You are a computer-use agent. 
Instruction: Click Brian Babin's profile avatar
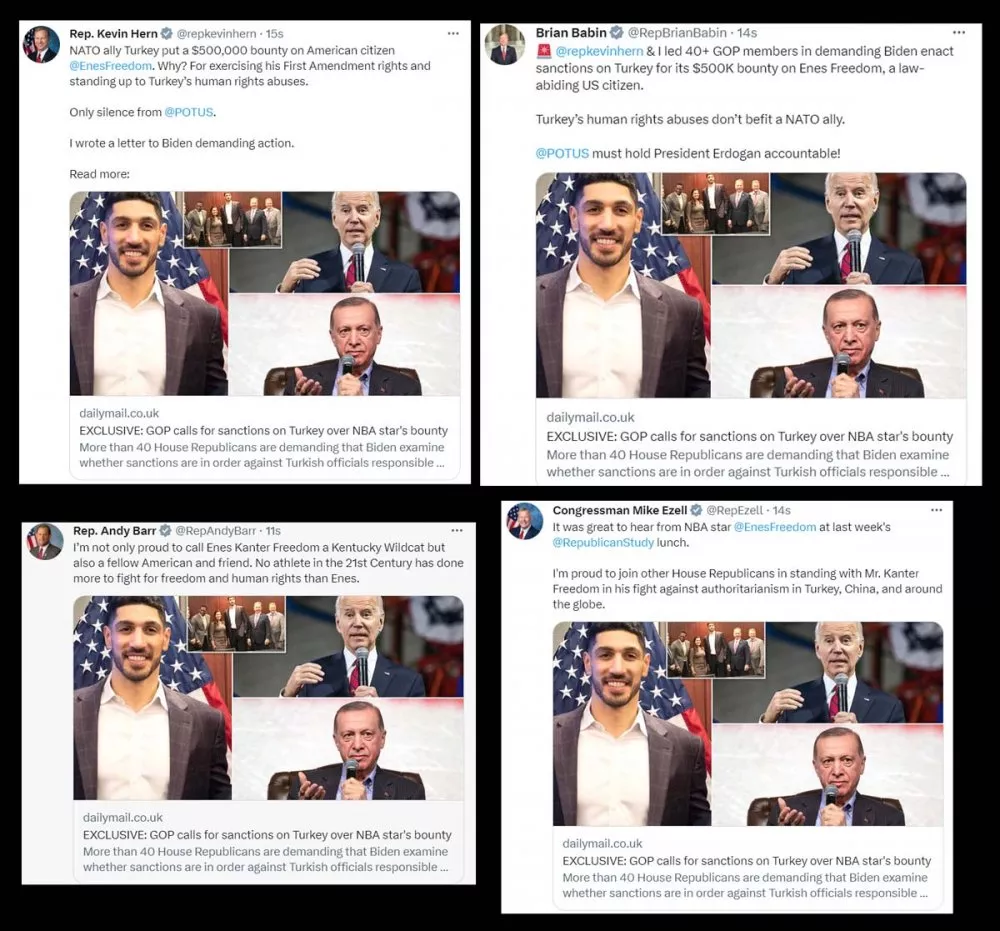coord(504,45)
